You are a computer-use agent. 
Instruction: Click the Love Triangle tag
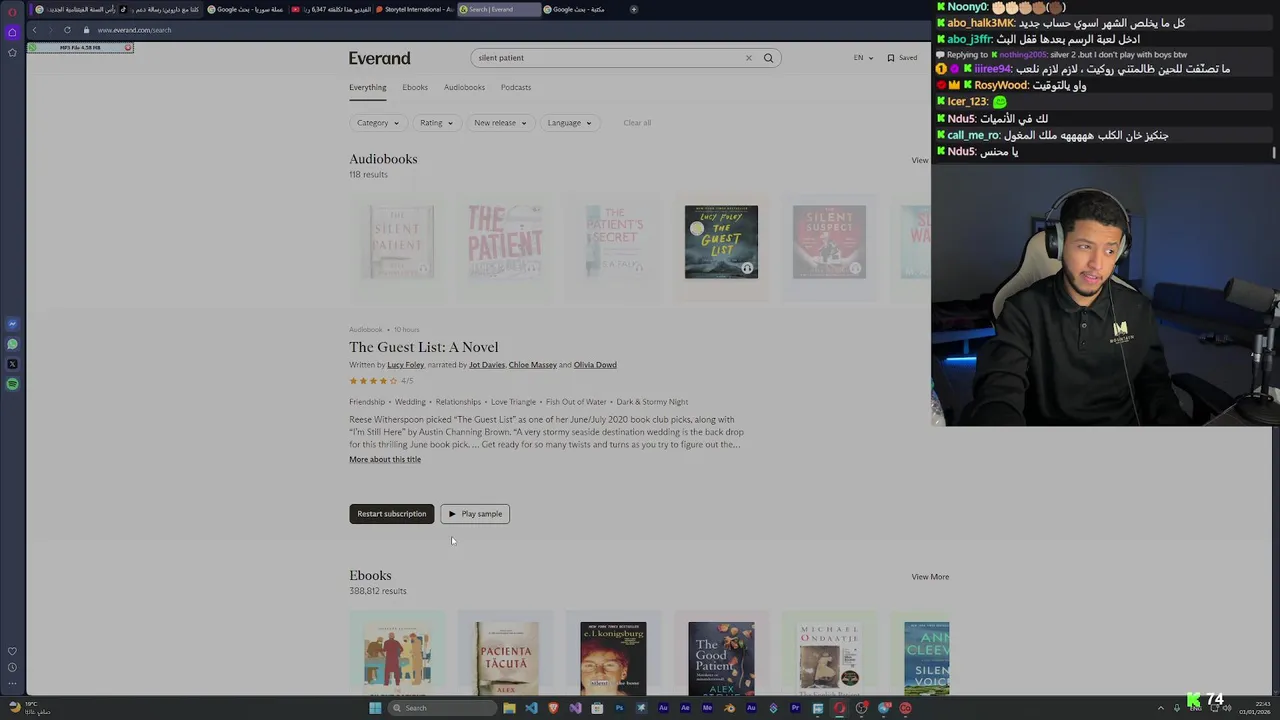coord(513,402)
